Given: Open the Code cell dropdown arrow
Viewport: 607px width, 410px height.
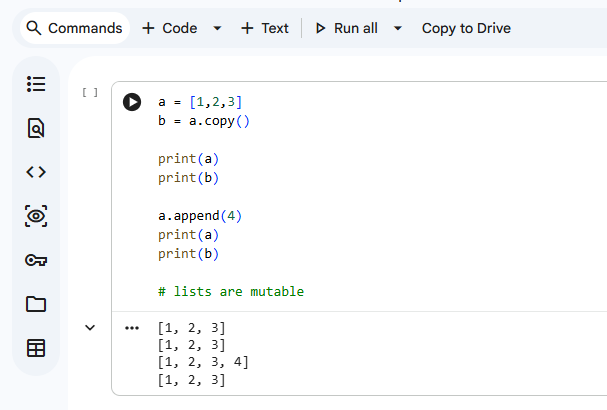Looking at the screenshot, I should pos(218,28).
